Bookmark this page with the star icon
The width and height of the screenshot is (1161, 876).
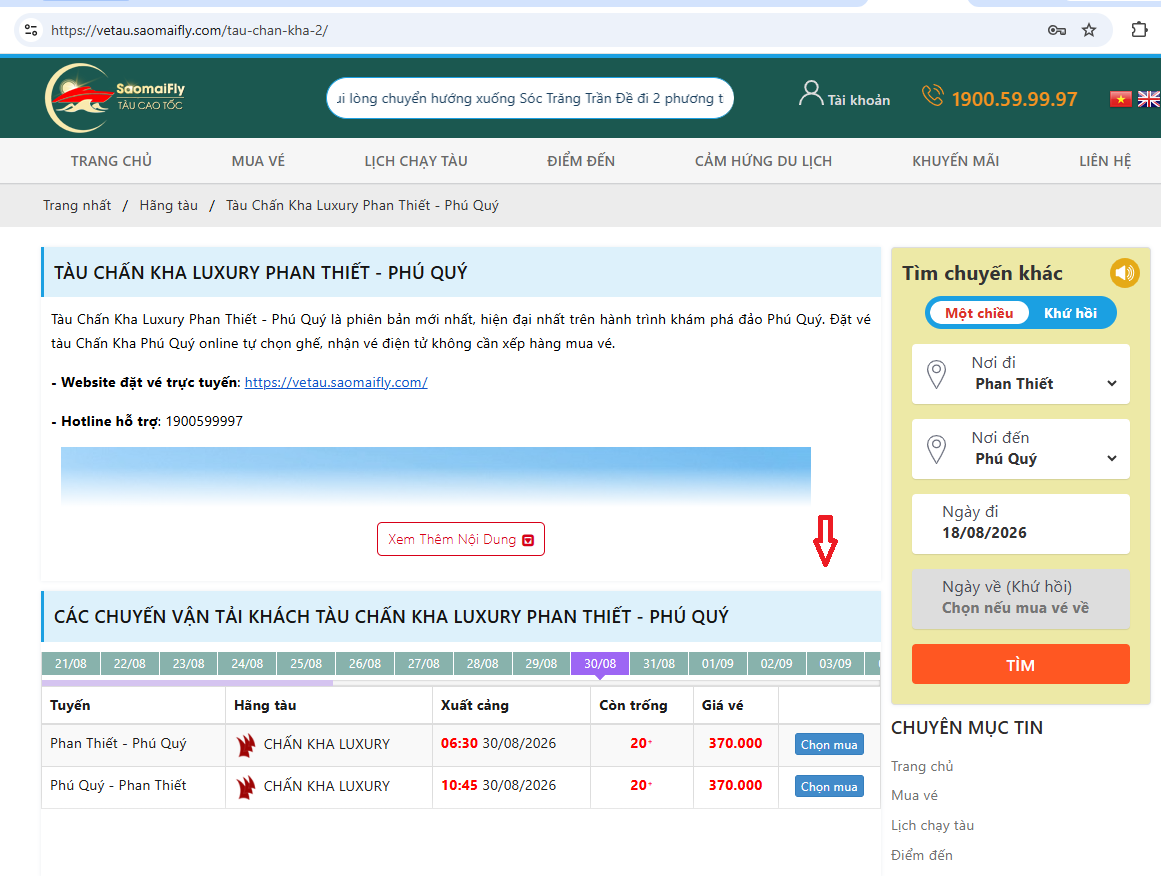tap(1088, 30)
